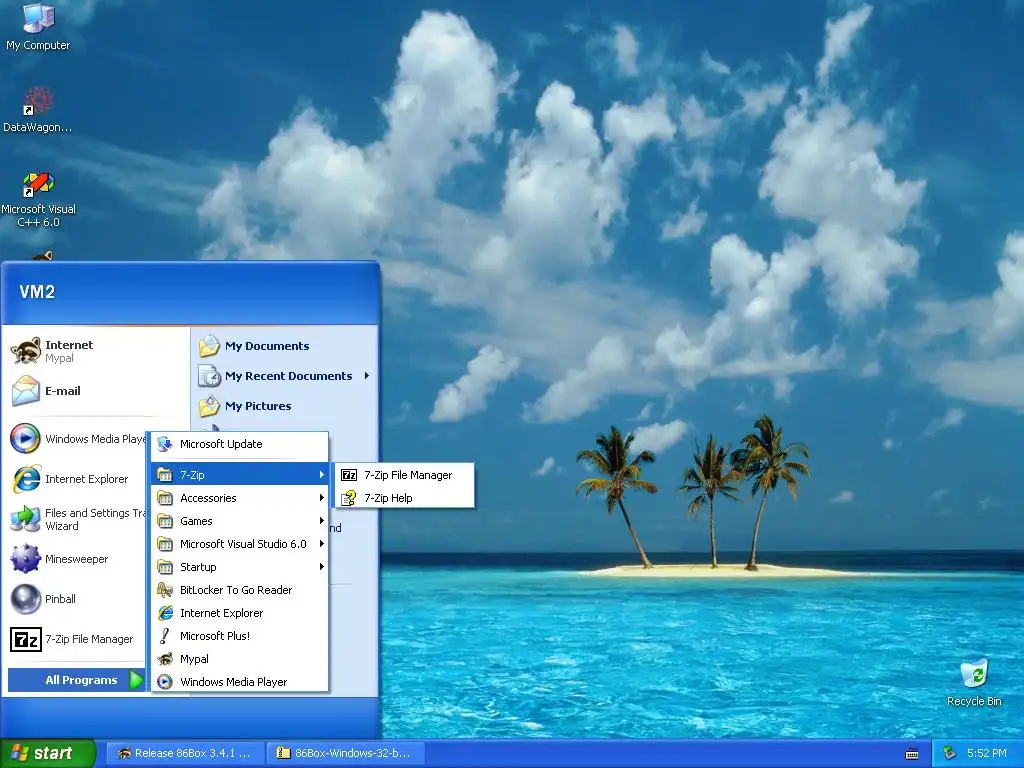Click BitLocker To Go Reader key icon
The height and width of the screenshot is (768, 1024).
tap(165, 590)
